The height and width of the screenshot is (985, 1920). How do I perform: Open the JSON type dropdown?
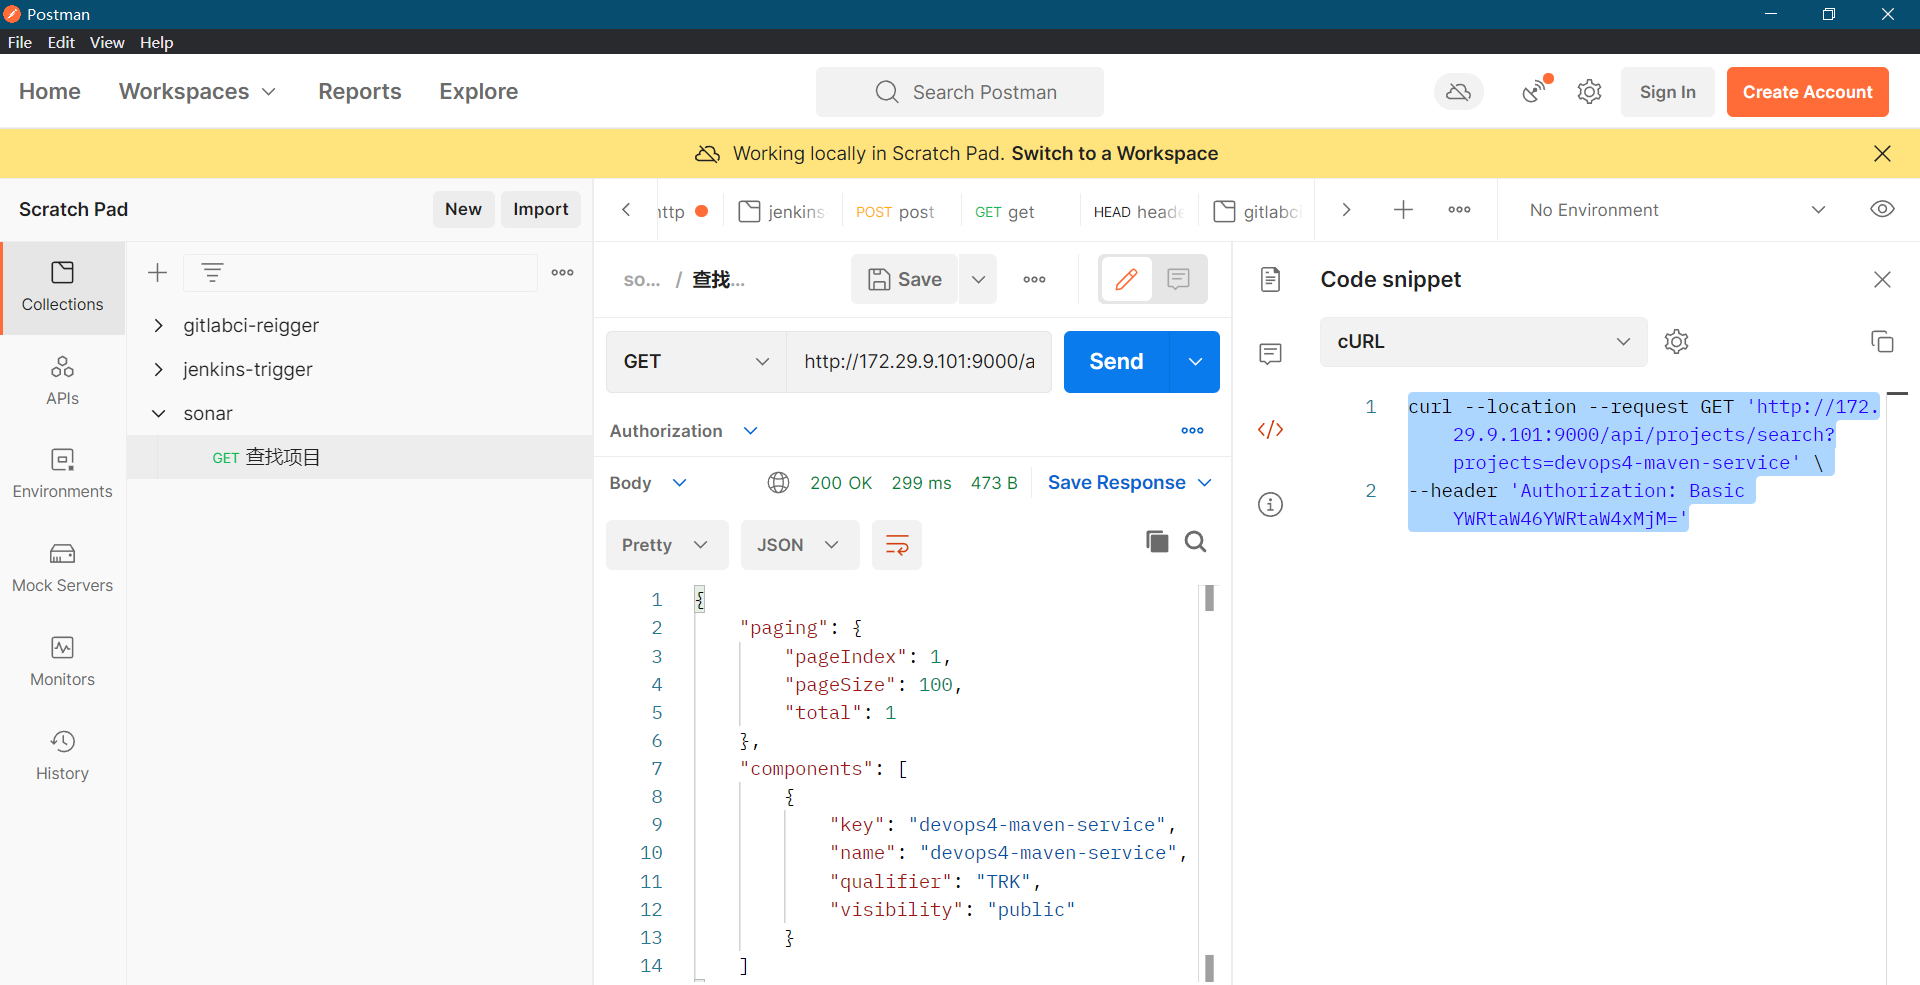(x=799, y=545)
